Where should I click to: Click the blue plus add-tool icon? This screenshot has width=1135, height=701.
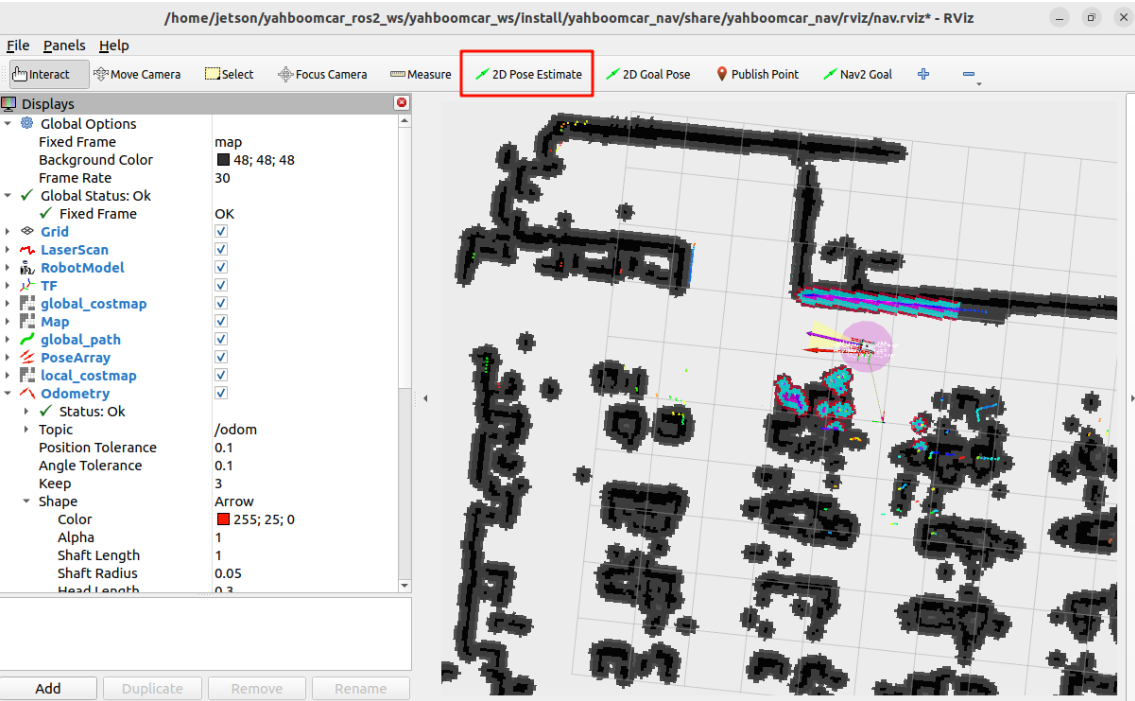pos(923,74)
